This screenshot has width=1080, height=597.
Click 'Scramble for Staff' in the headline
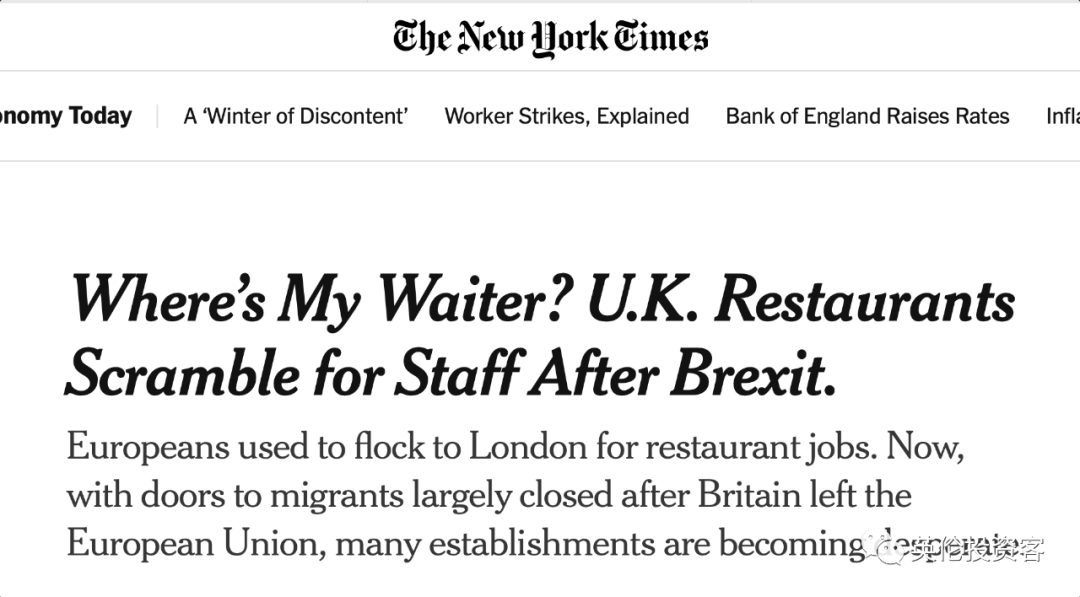tap(296, 373)
